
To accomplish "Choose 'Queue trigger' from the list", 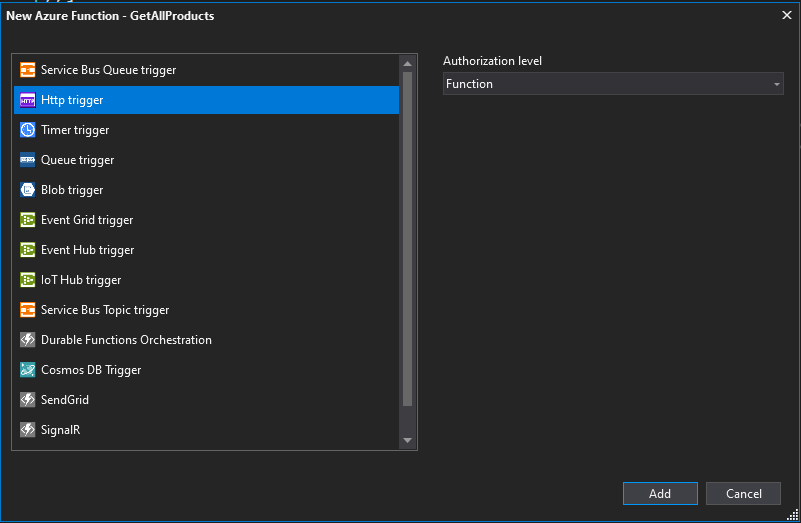I will pyautogui.click(x=78, y=160).
